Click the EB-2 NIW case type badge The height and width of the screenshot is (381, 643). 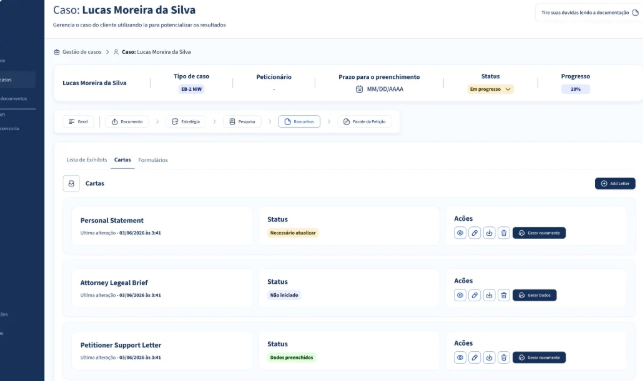tap(192, 89)
